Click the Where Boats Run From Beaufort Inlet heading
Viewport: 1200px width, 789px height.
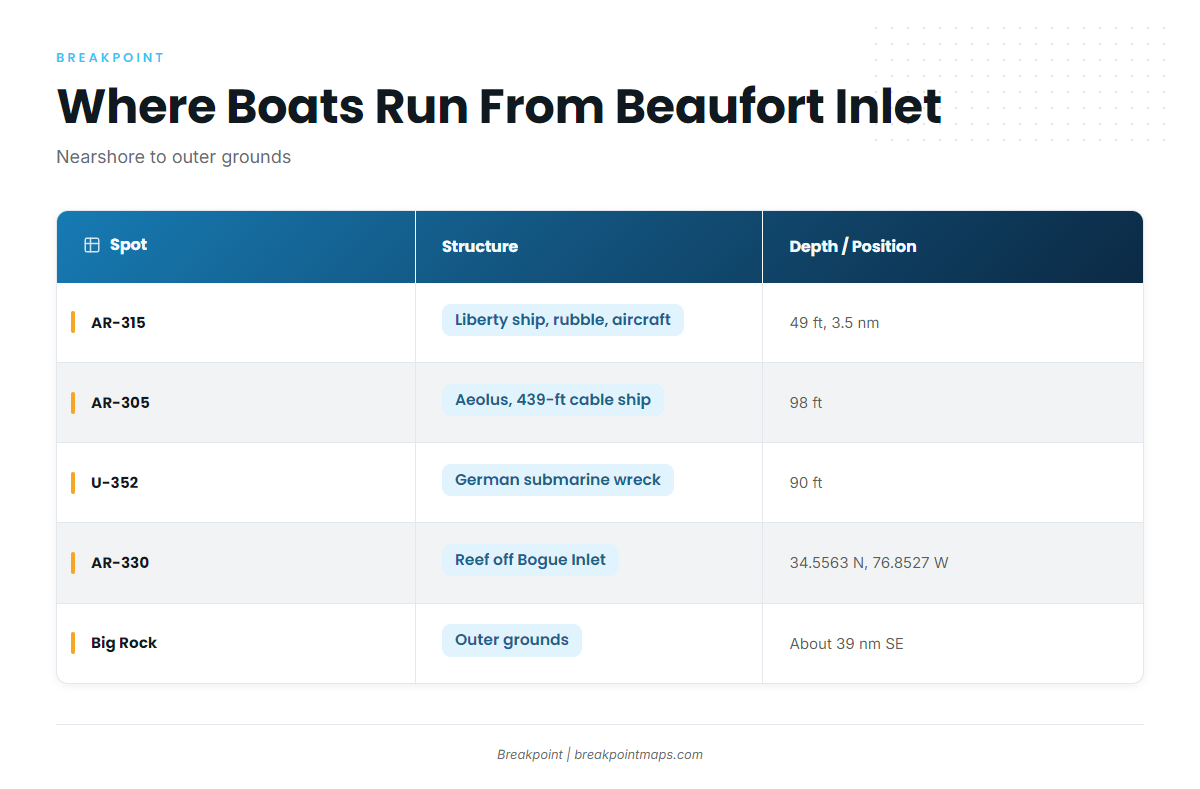(x=499, y=106)
